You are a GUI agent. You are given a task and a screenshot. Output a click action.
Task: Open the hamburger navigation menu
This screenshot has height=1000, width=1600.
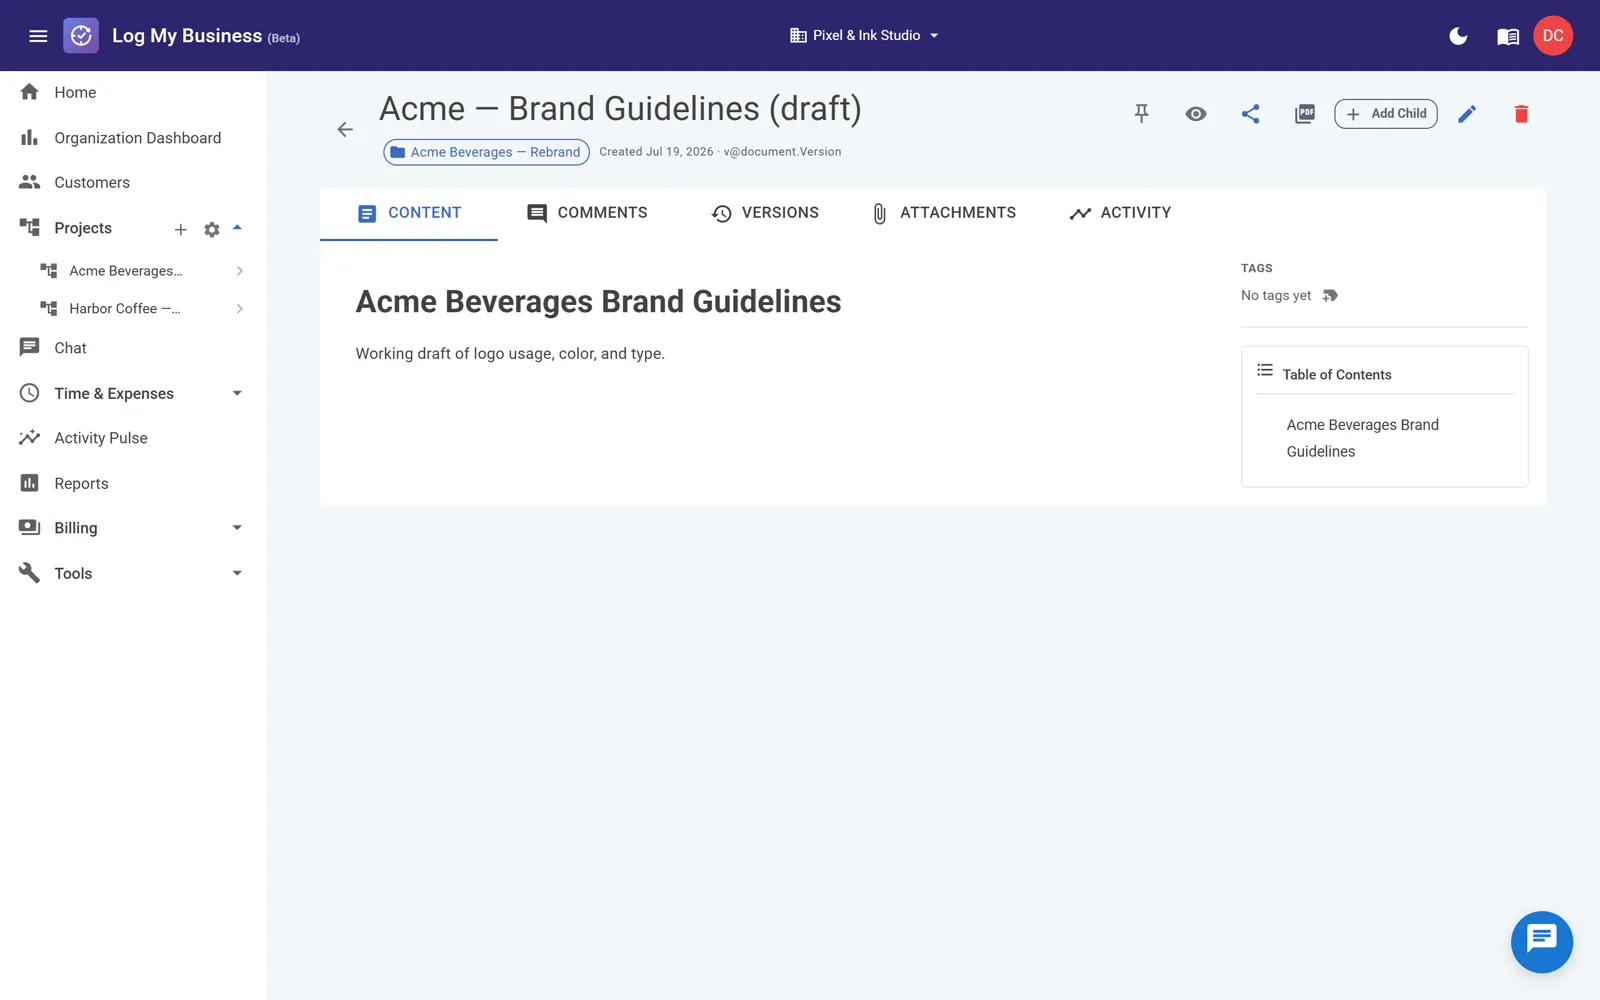[38, 36]
